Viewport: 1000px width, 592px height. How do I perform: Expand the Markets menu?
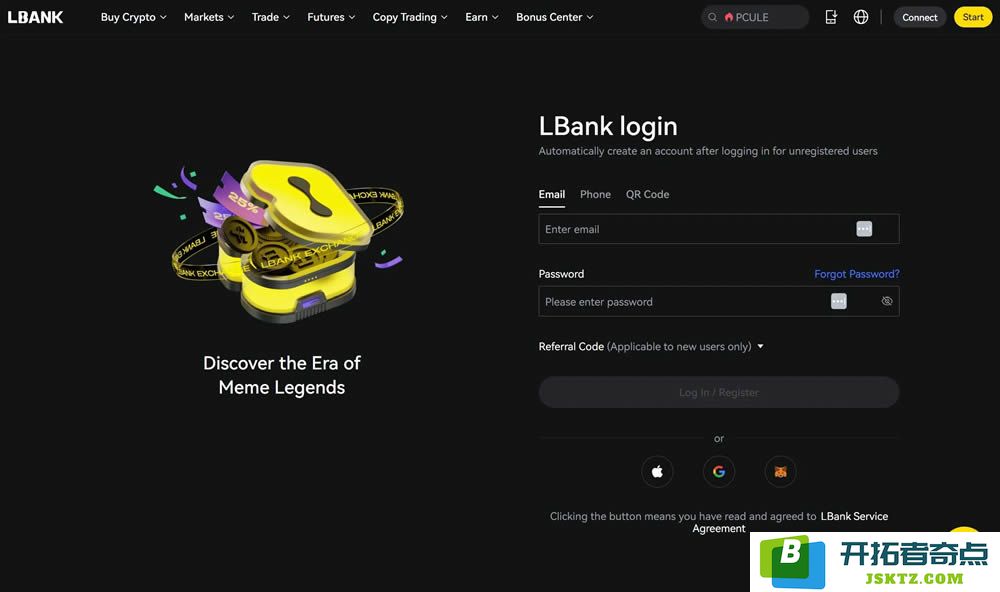pyautogui.click(x=209, y=17)
